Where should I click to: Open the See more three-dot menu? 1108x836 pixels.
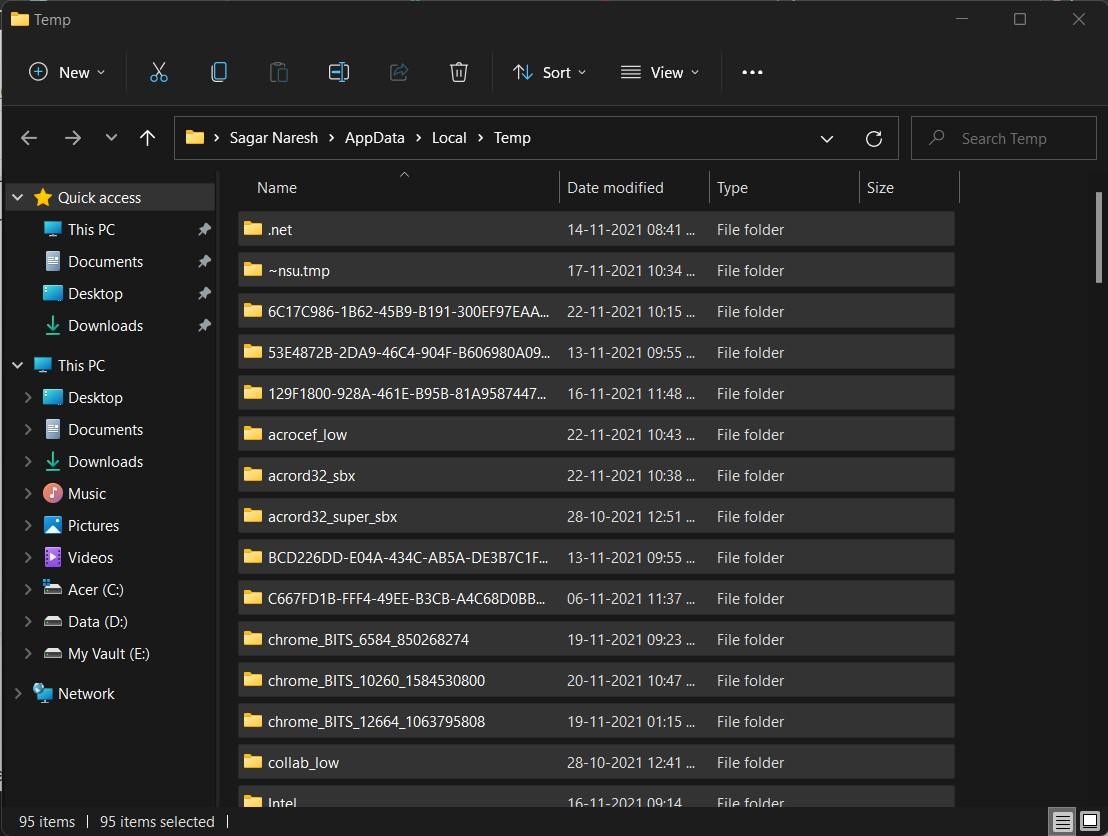click(x=752, y=72)
